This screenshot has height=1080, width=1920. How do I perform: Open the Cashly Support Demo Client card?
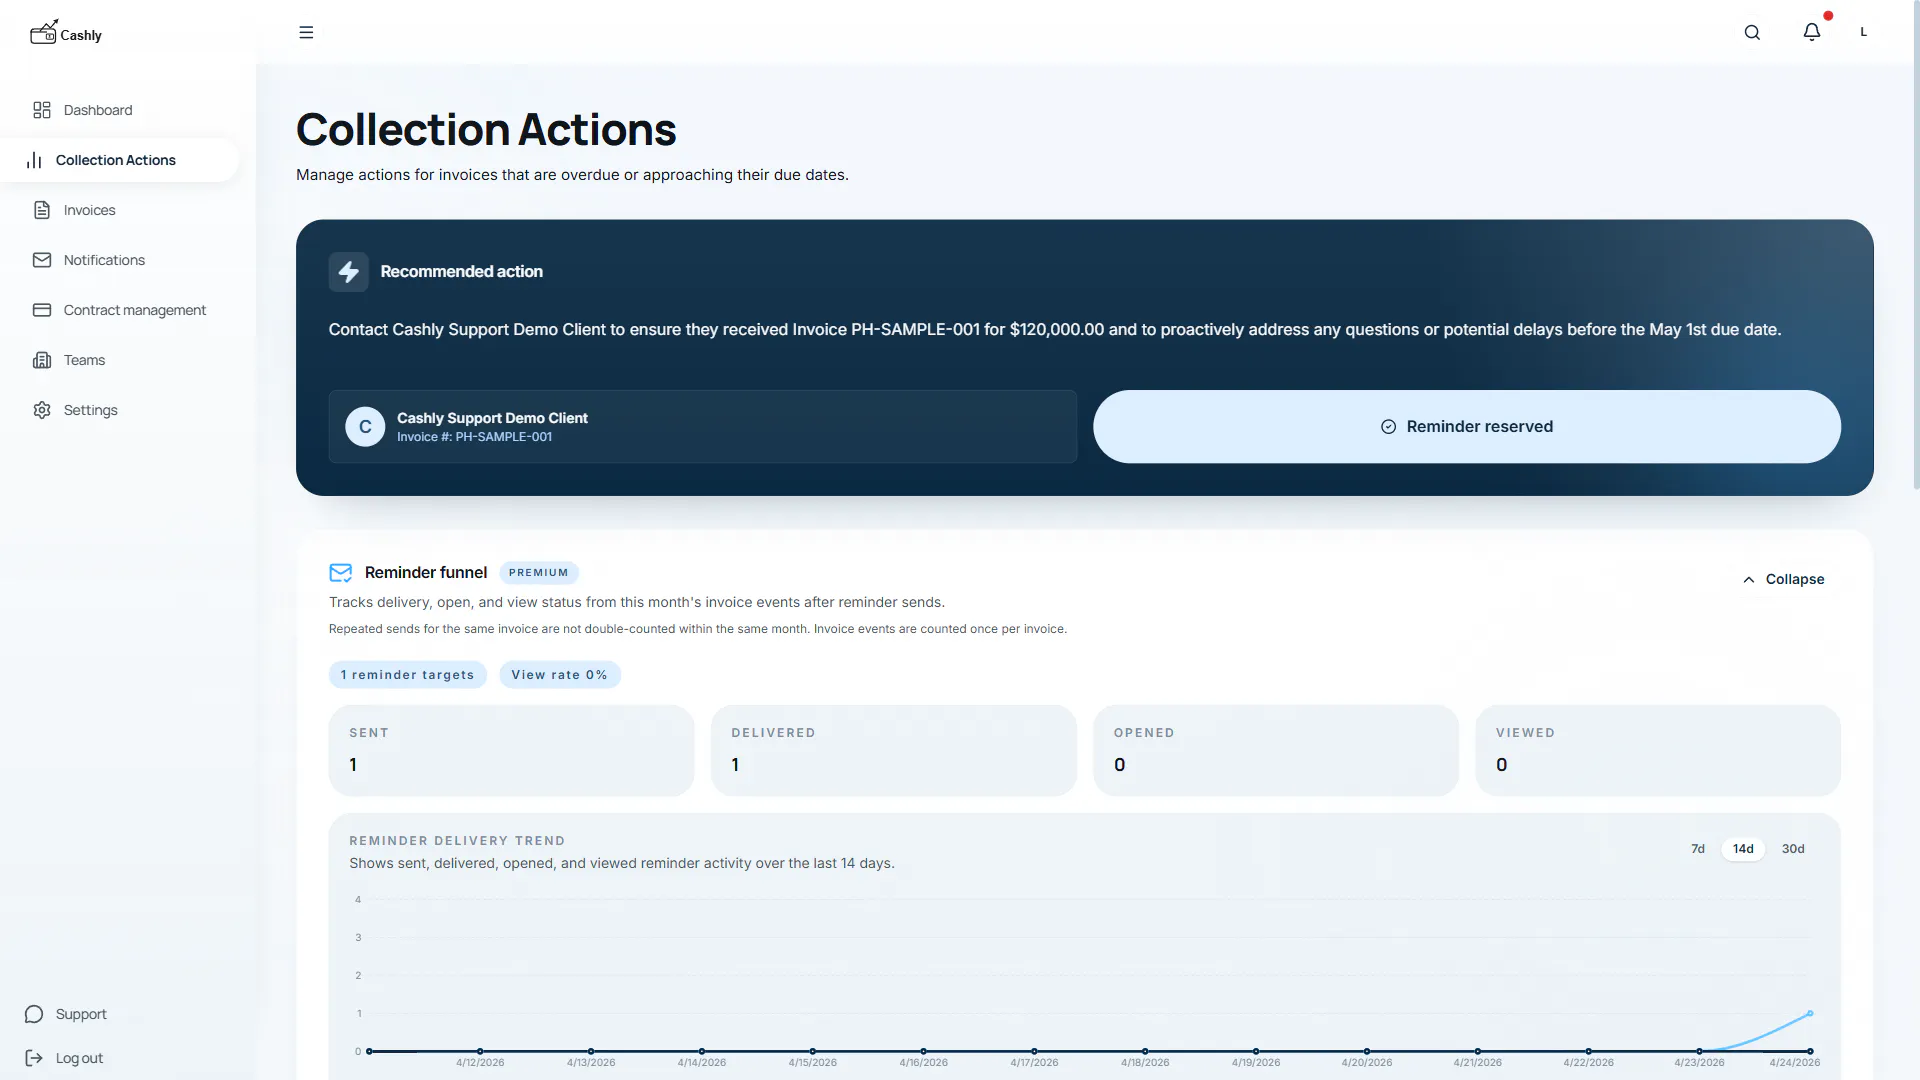click(x=703, y=427)
